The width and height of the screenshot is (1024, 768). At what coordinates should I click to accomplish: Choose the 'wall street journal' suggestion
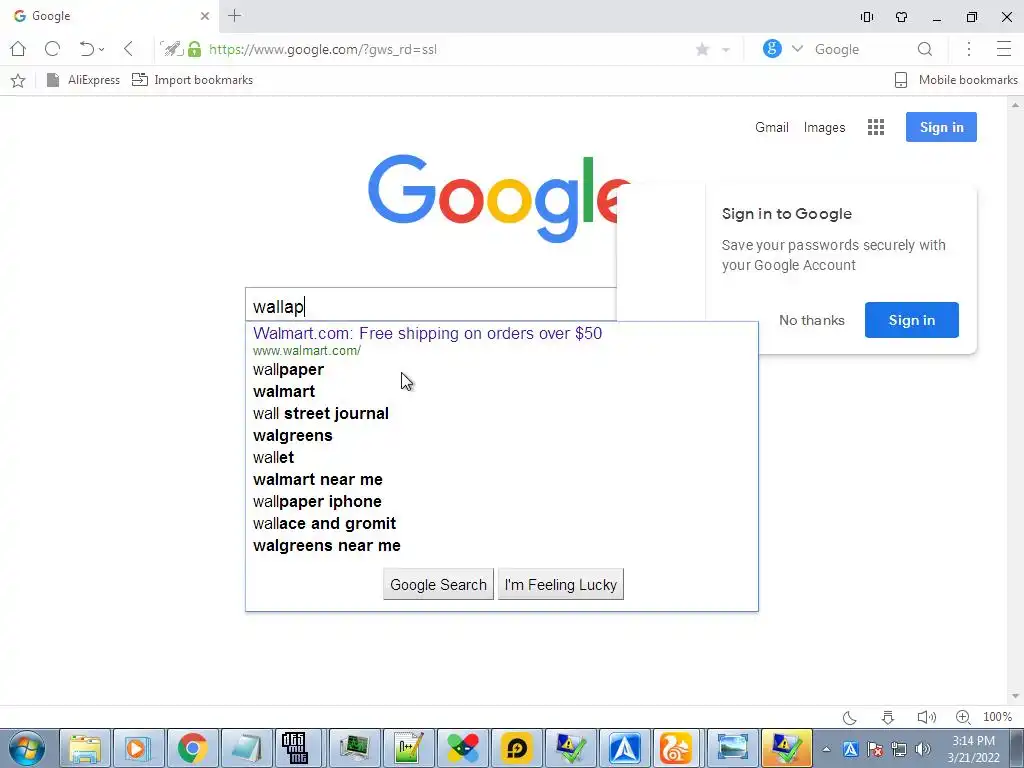tap(321, 413)
